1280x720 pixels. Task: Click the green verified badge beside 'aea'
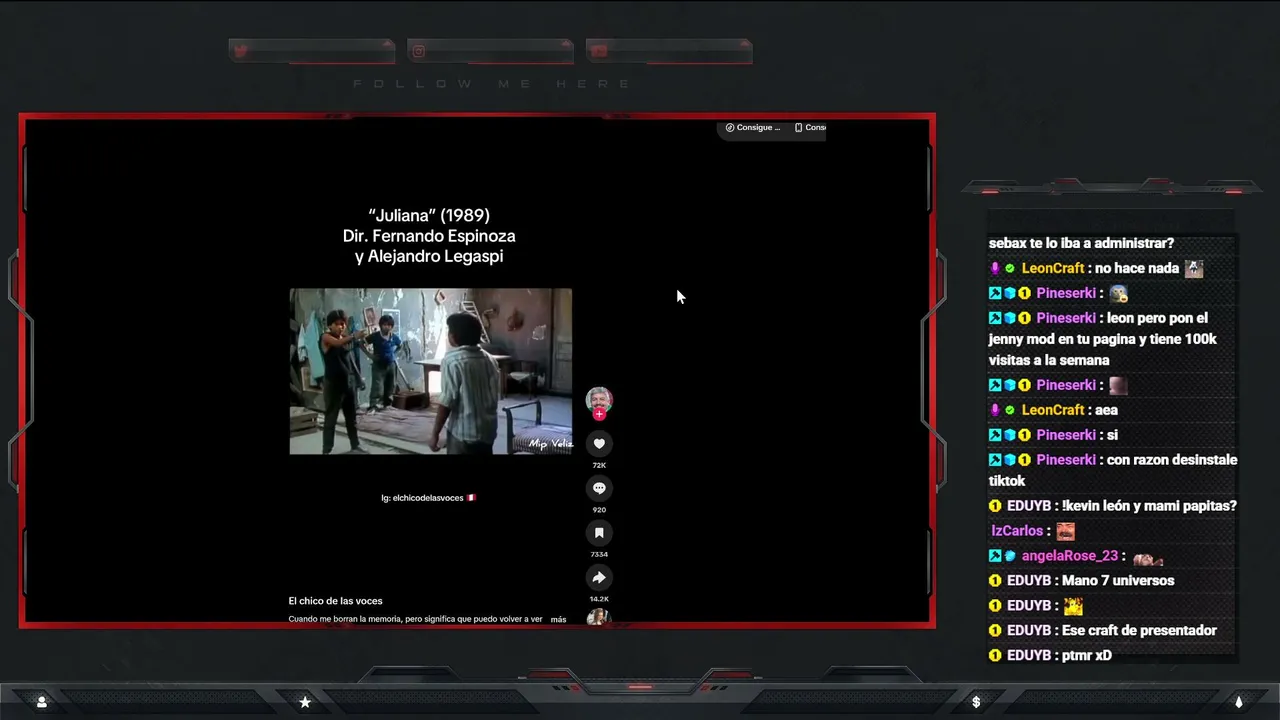[1010, 410]
